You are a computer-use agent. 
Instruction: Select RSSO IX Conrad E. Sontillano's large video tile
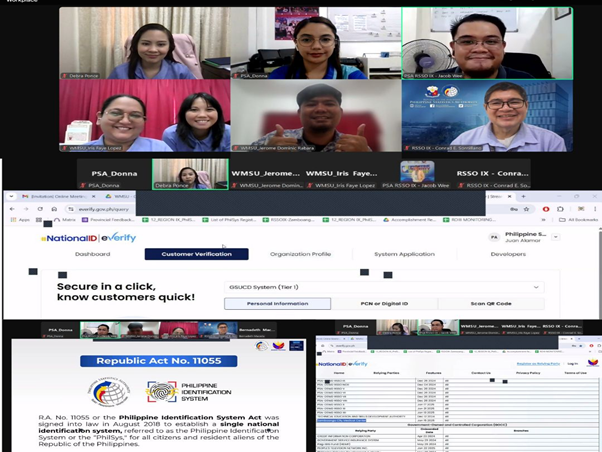487,116
